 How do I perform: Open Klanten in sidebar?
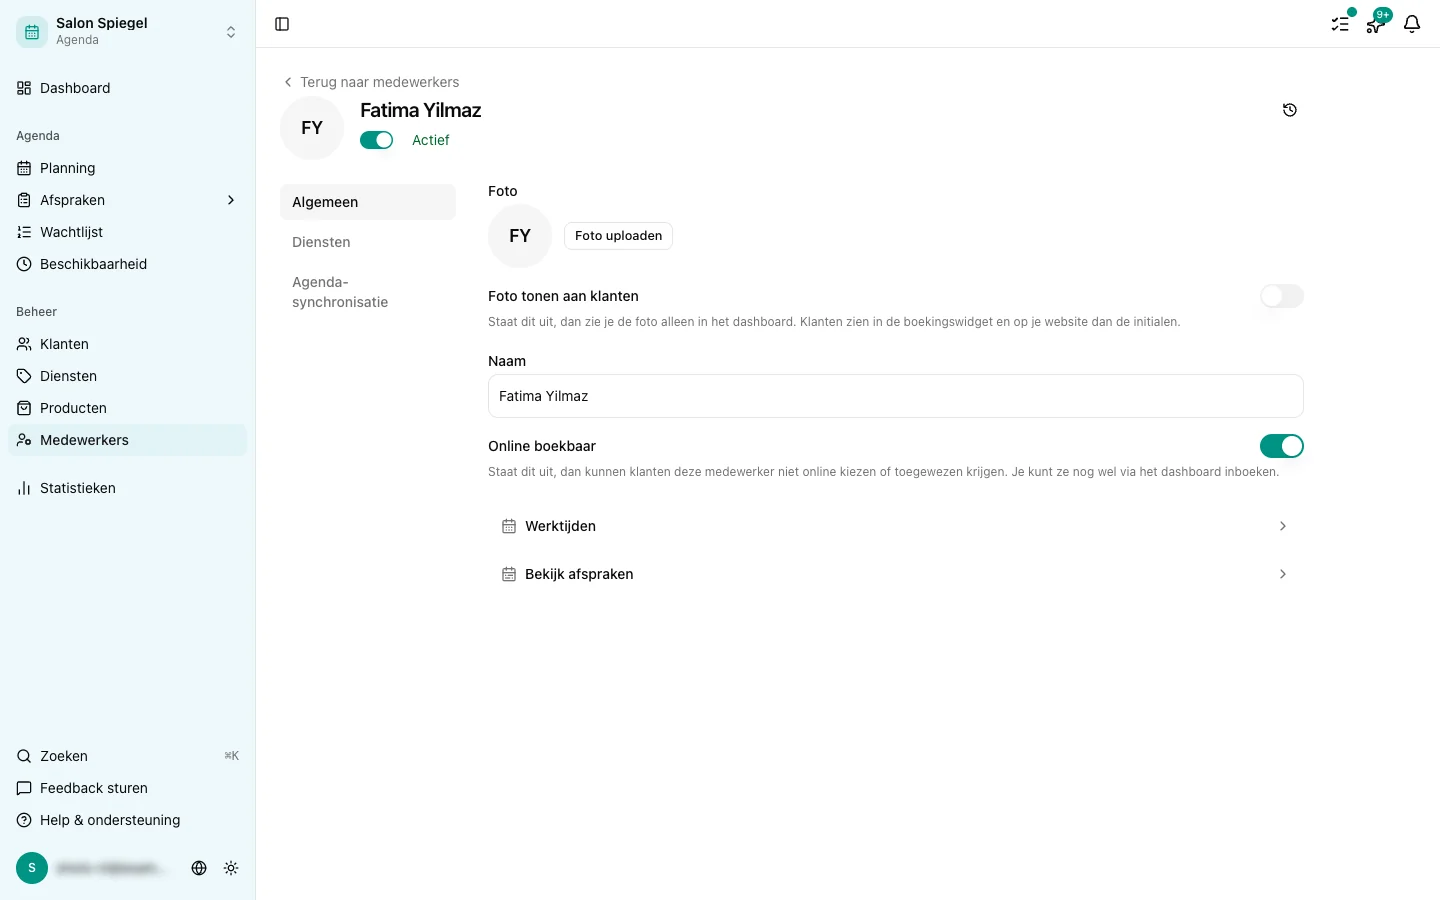[x=128, y=344]
